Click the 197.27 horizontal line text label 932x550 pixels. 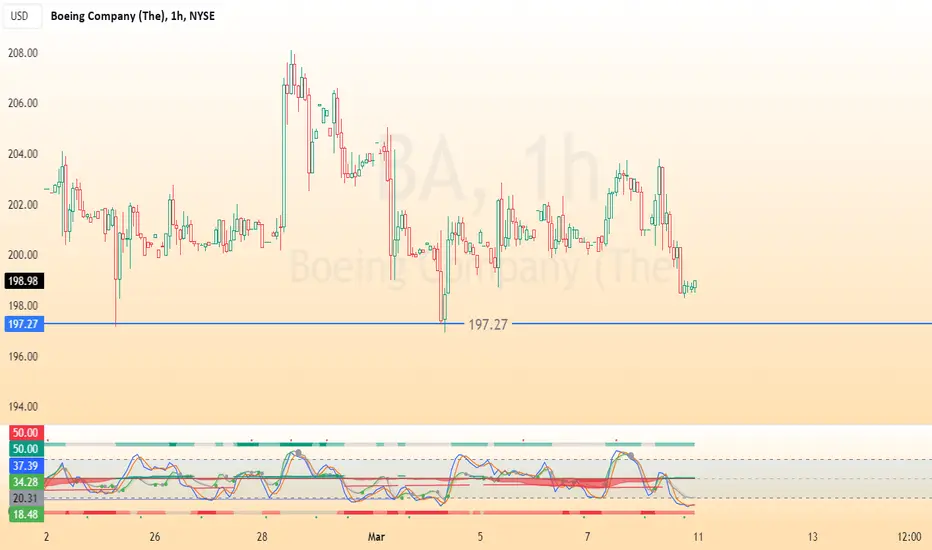488,325
